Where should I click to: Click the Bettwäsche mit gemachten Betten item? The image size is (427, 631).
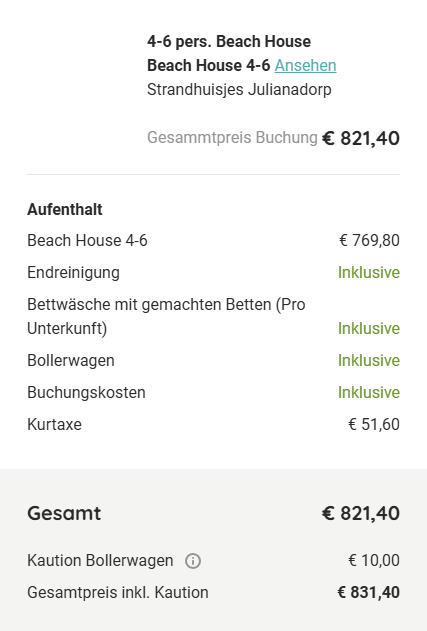166,316
